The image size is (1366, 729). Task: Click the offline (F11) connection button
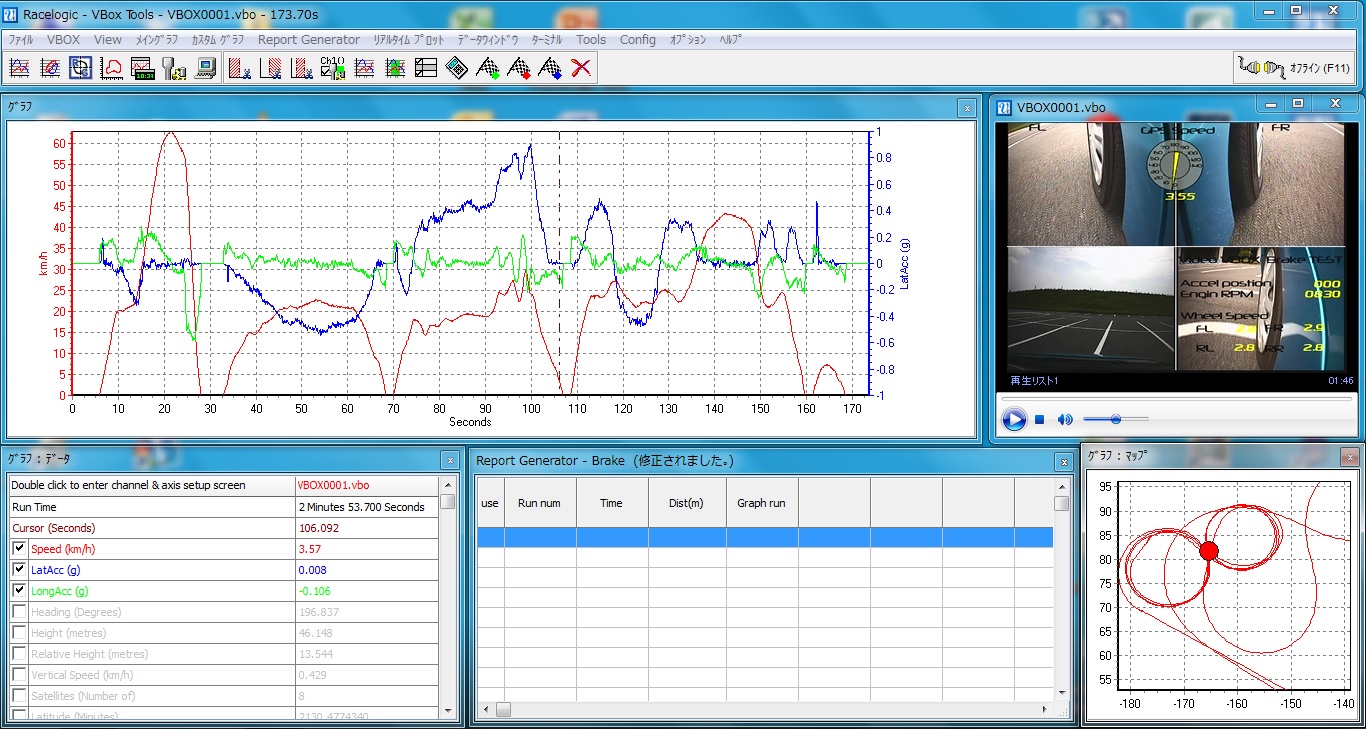tap(1295, 68)
